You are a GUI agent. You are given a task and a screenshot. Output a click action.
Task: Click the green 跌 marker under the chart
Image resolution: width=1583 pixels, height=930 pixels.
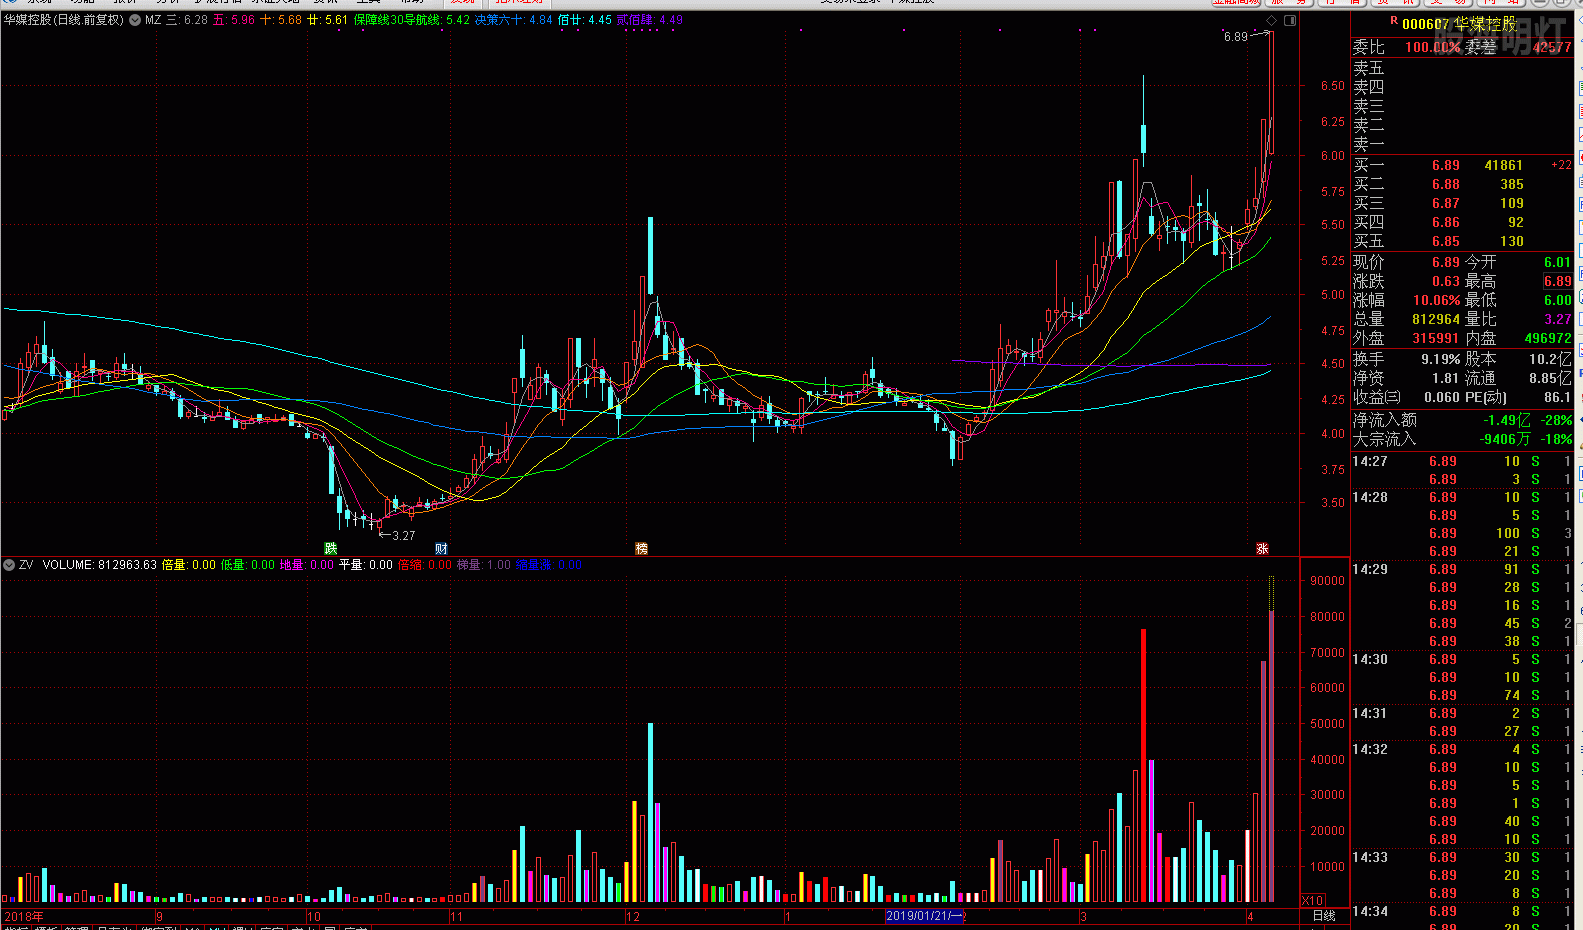click(331, 548)
